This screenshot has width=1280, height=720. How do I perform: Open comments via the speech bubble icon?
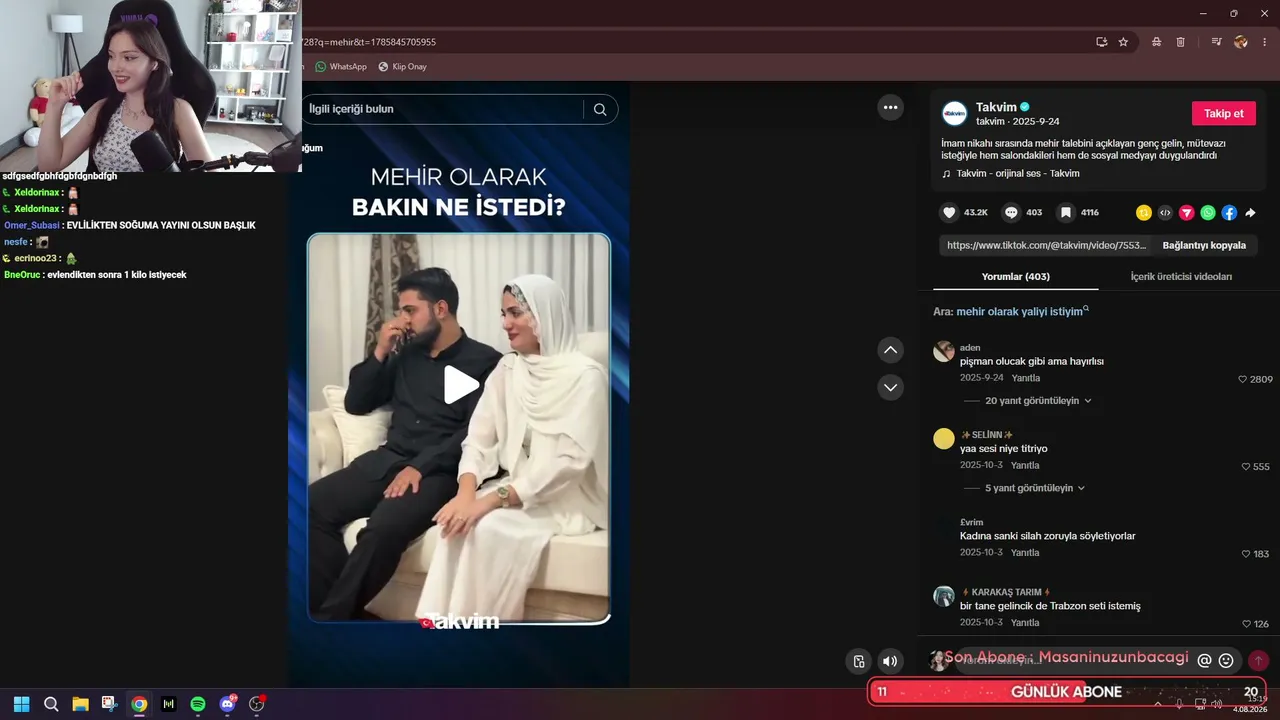(x=1011, y=213)
